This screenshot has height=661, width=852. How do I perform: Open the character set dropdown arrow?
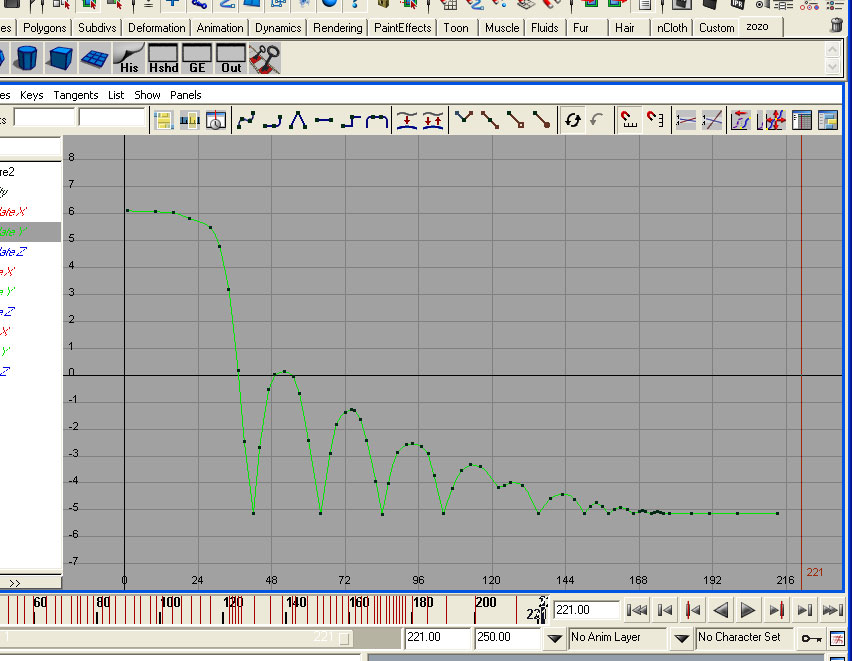(681, 638)
